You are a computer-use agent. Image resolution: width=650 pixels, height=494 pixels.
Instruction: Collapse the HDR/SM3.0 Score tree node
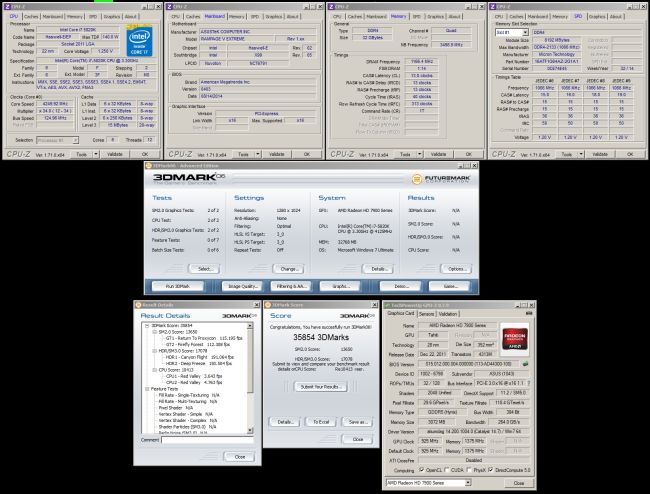click(155, 351)
